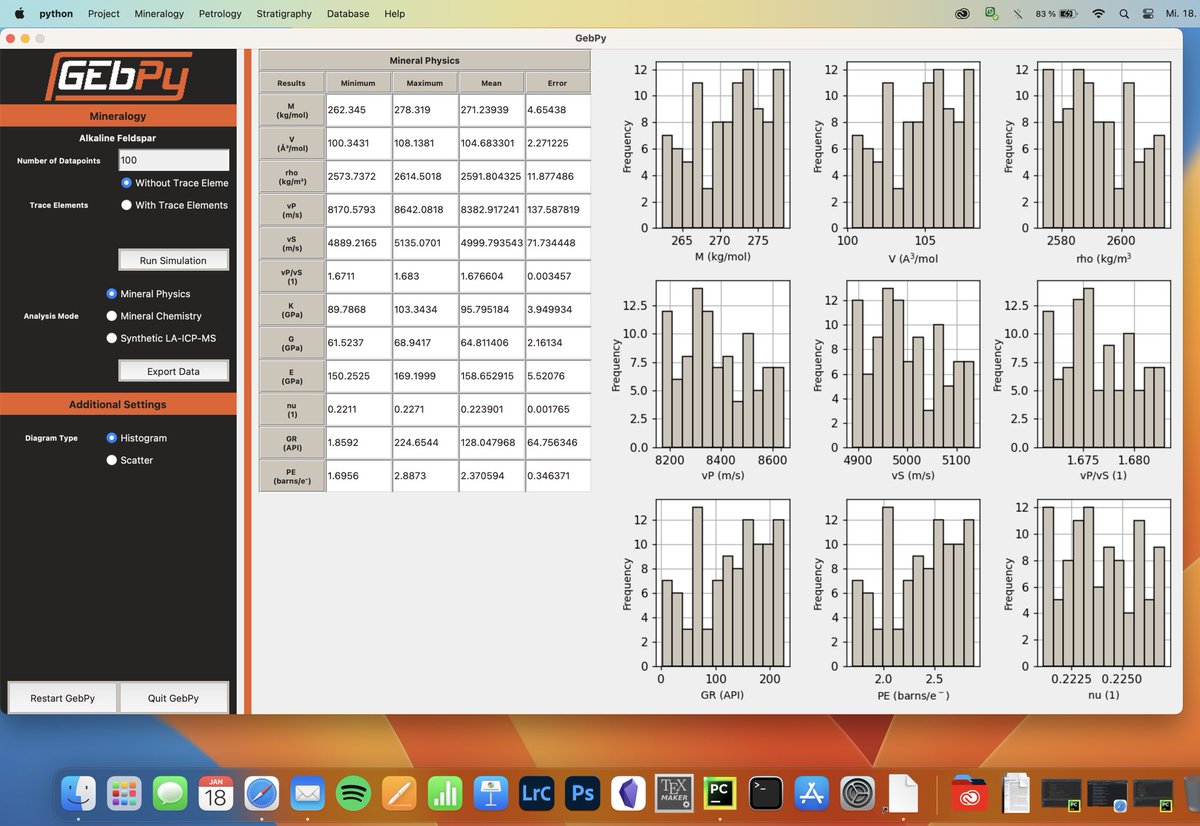Open Finder from the dock
This screenshot has height=826, width=1200.
[79, 794]
